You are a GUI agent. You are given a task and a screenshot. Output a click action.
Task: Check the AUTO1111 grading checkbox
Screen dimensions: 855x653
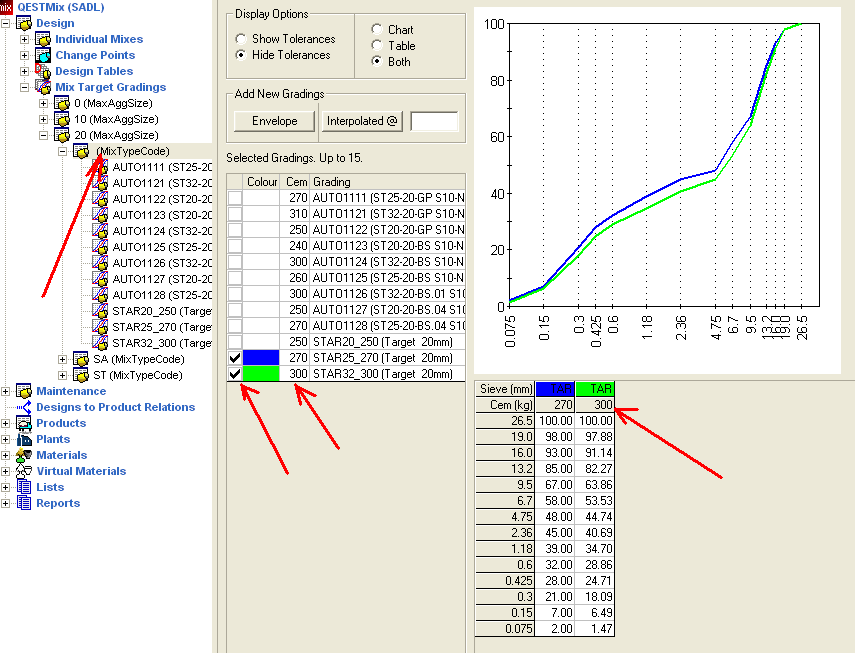[235, 198]
